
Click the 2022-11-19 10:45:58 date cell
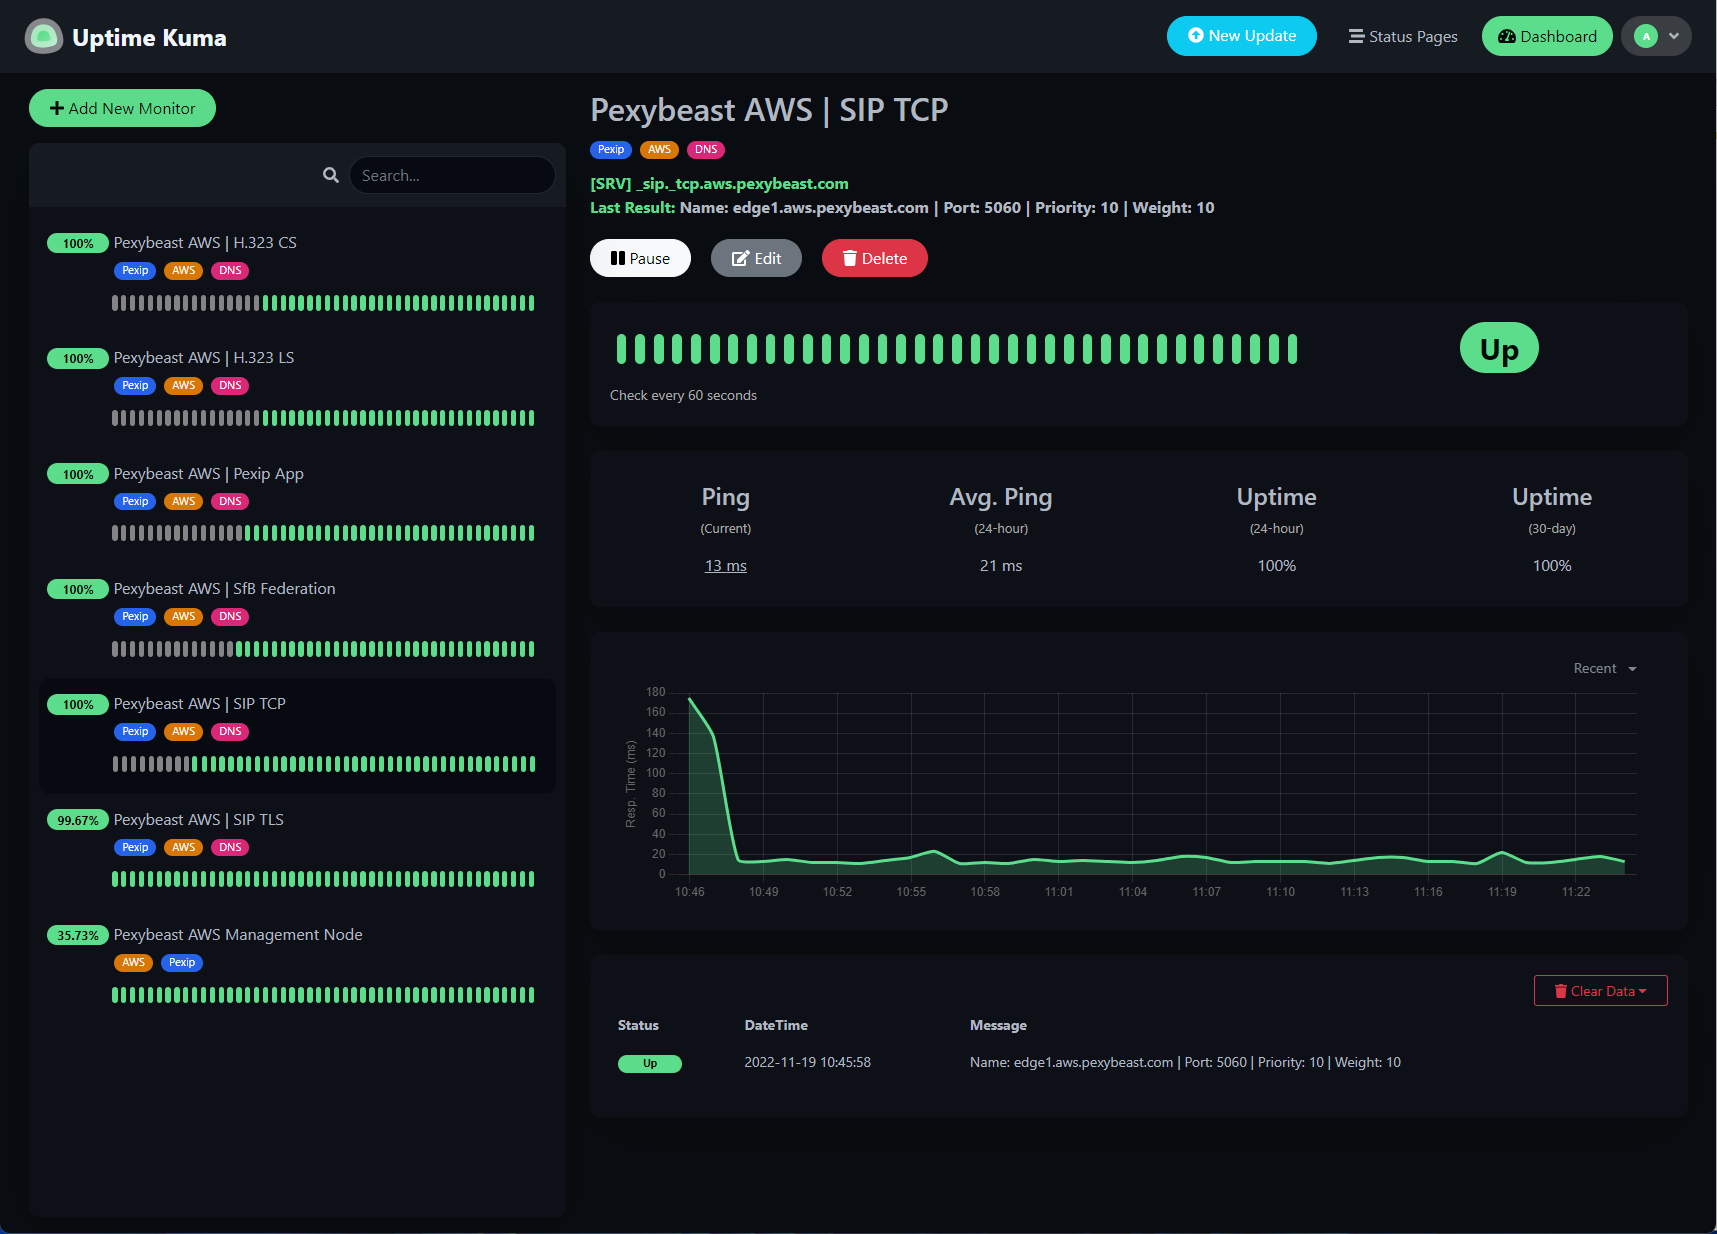click(x=807, y=1062)
